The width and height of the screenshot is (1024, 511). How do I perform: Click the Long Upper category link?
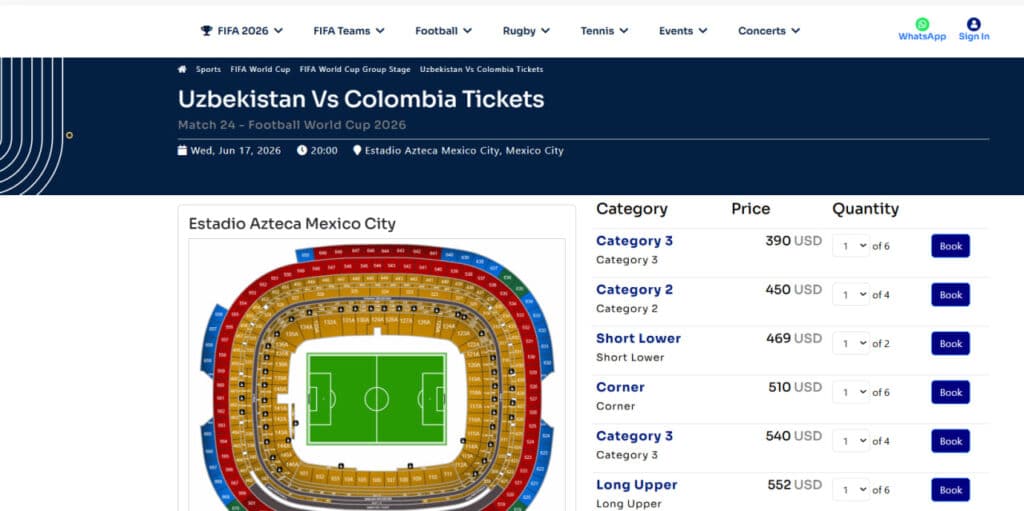(x=636, y=485)
